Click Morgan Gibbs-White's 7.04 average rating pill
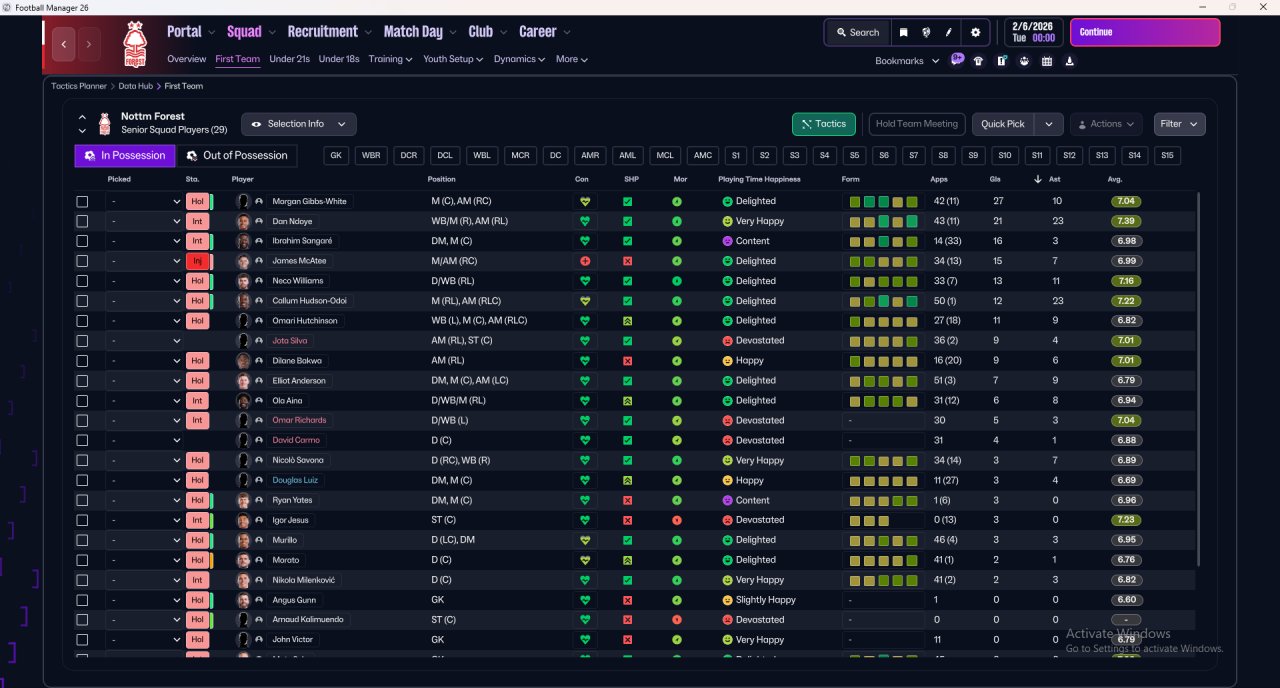The image size is (1280, 688). coord(1125,201)
